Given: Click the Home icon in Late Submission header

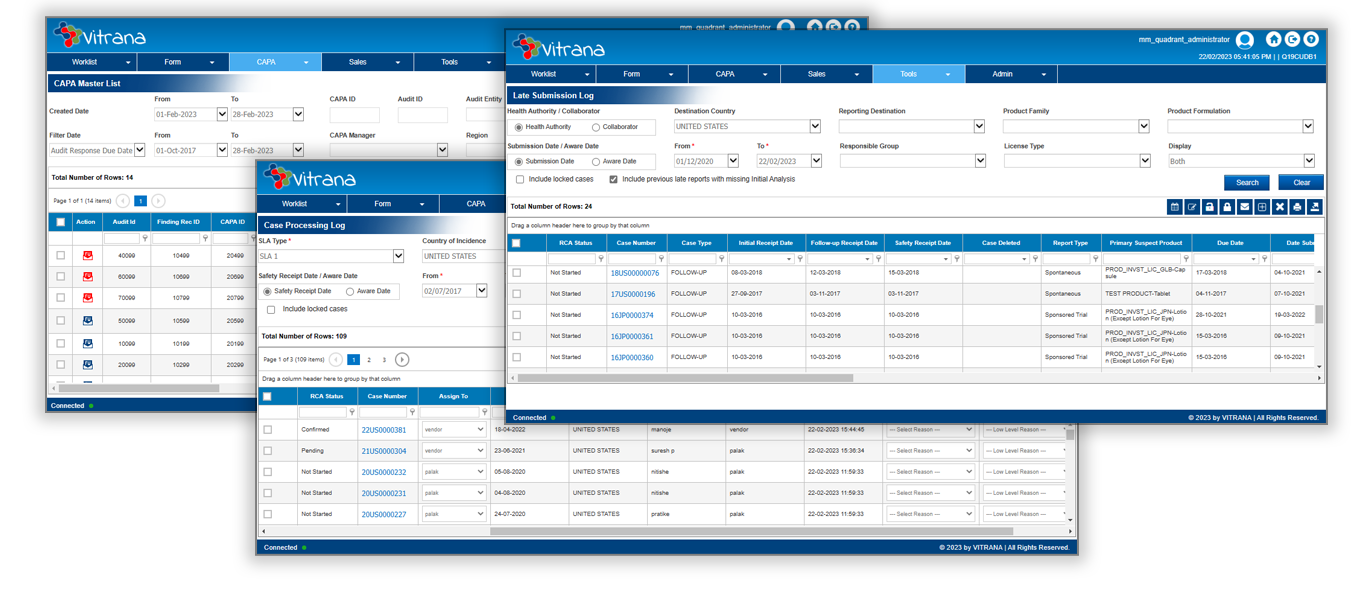Looking at the screenshot, I should tap(1273, 40).
